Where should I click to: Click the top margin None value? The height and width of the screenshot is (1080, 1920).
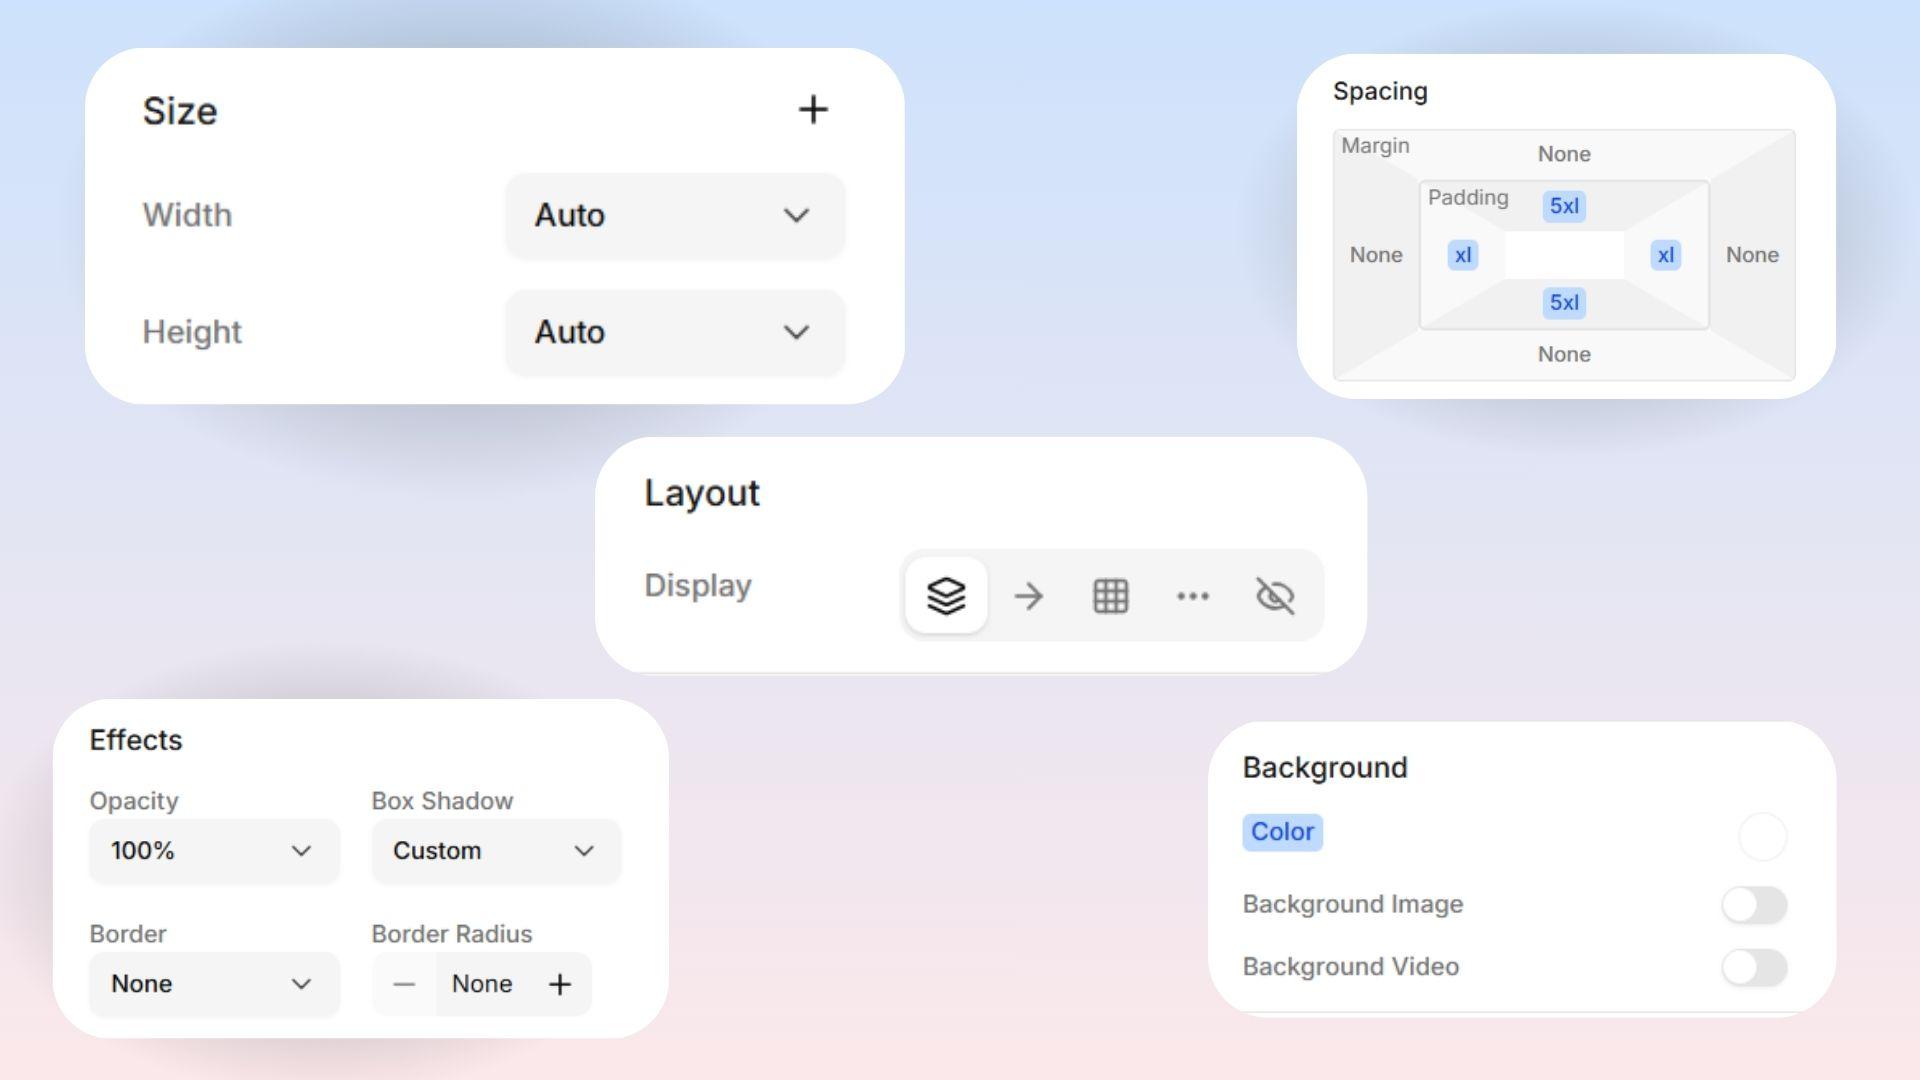click(1564, 154)
